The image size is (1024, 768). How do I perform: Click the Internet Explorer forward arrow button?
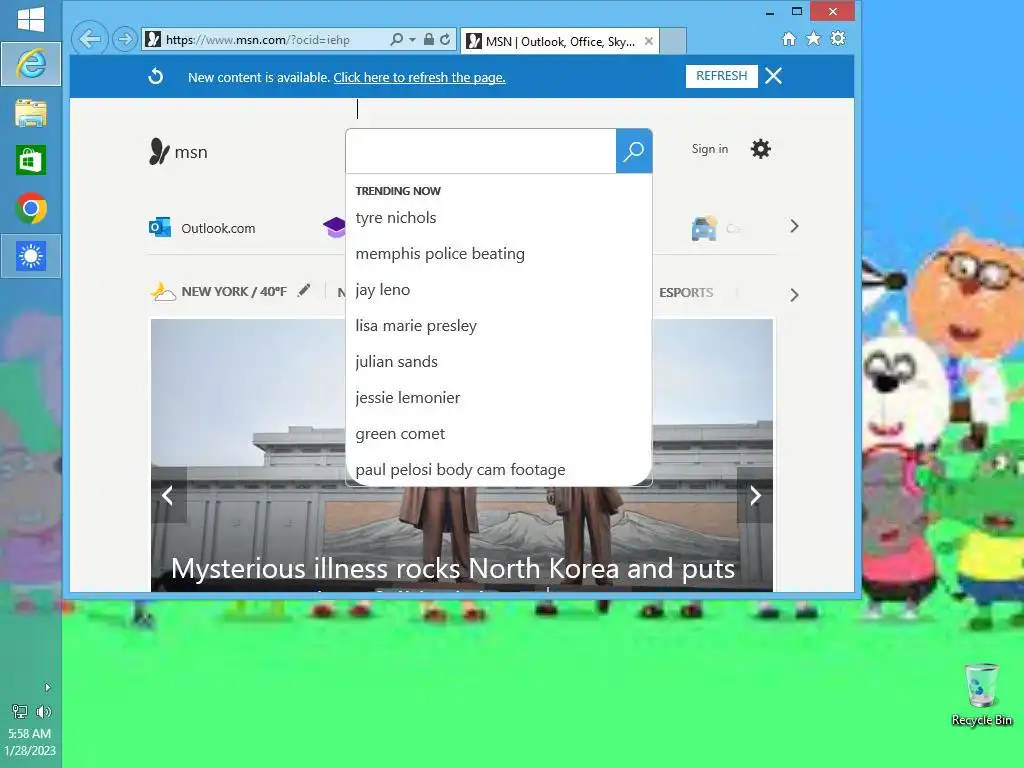pos(124,39)
